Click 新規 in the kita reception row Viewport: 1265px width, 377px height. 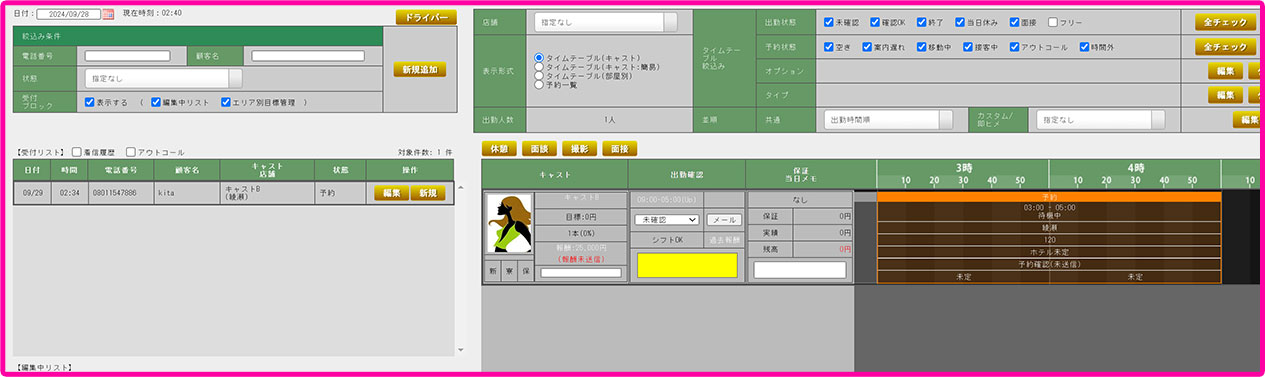pos(428,193)
